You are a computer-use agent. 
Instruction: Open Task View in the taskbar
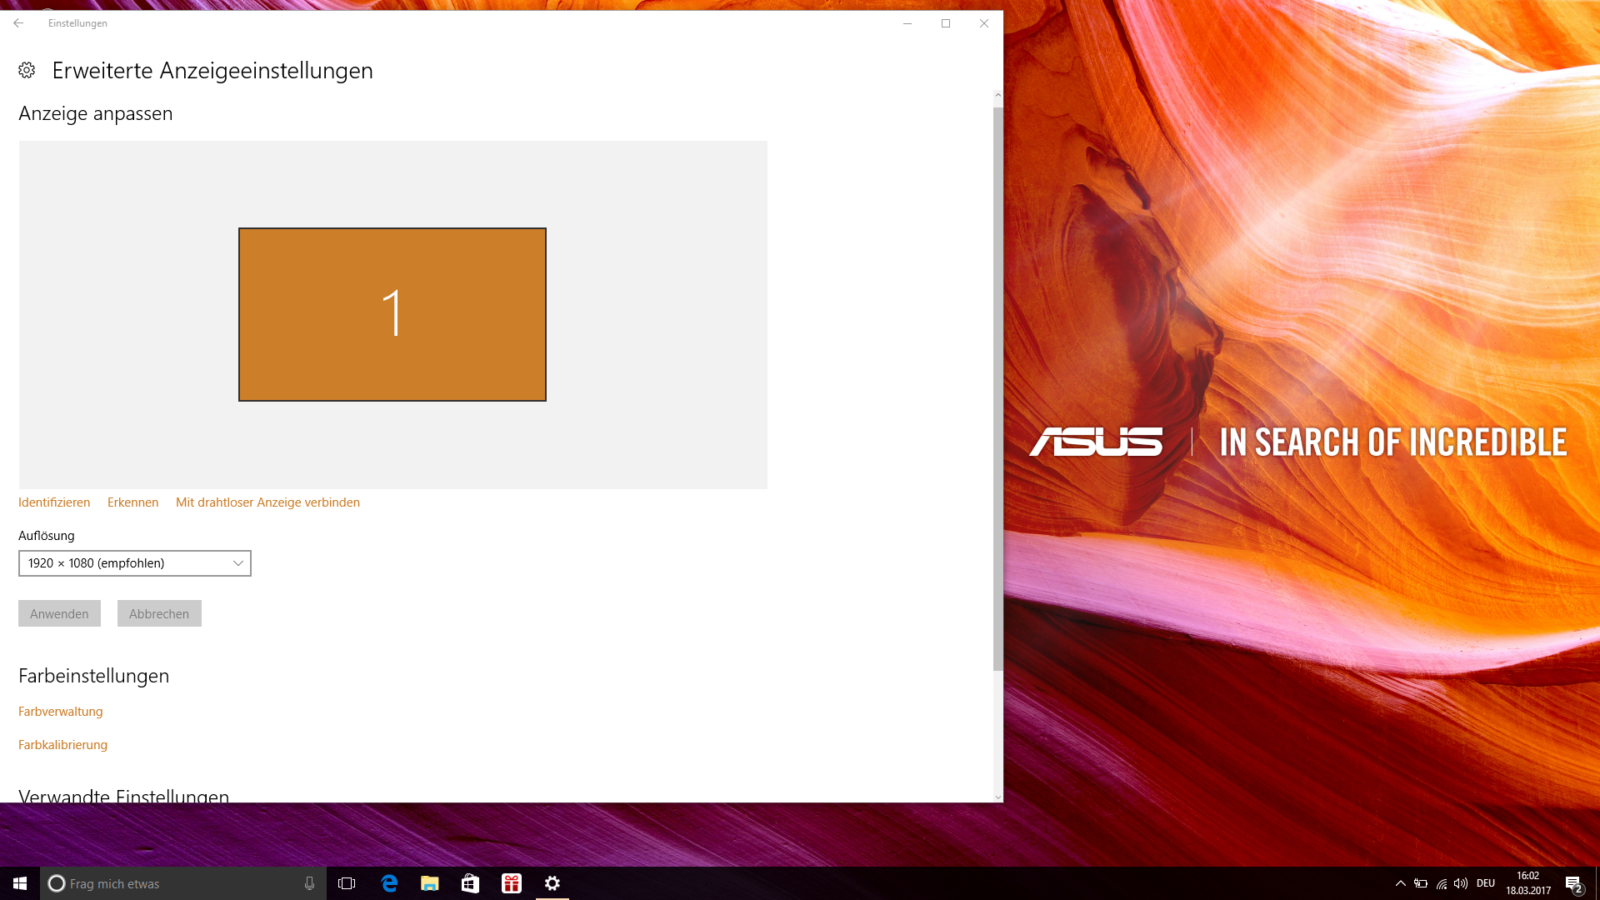pos(347,883)
